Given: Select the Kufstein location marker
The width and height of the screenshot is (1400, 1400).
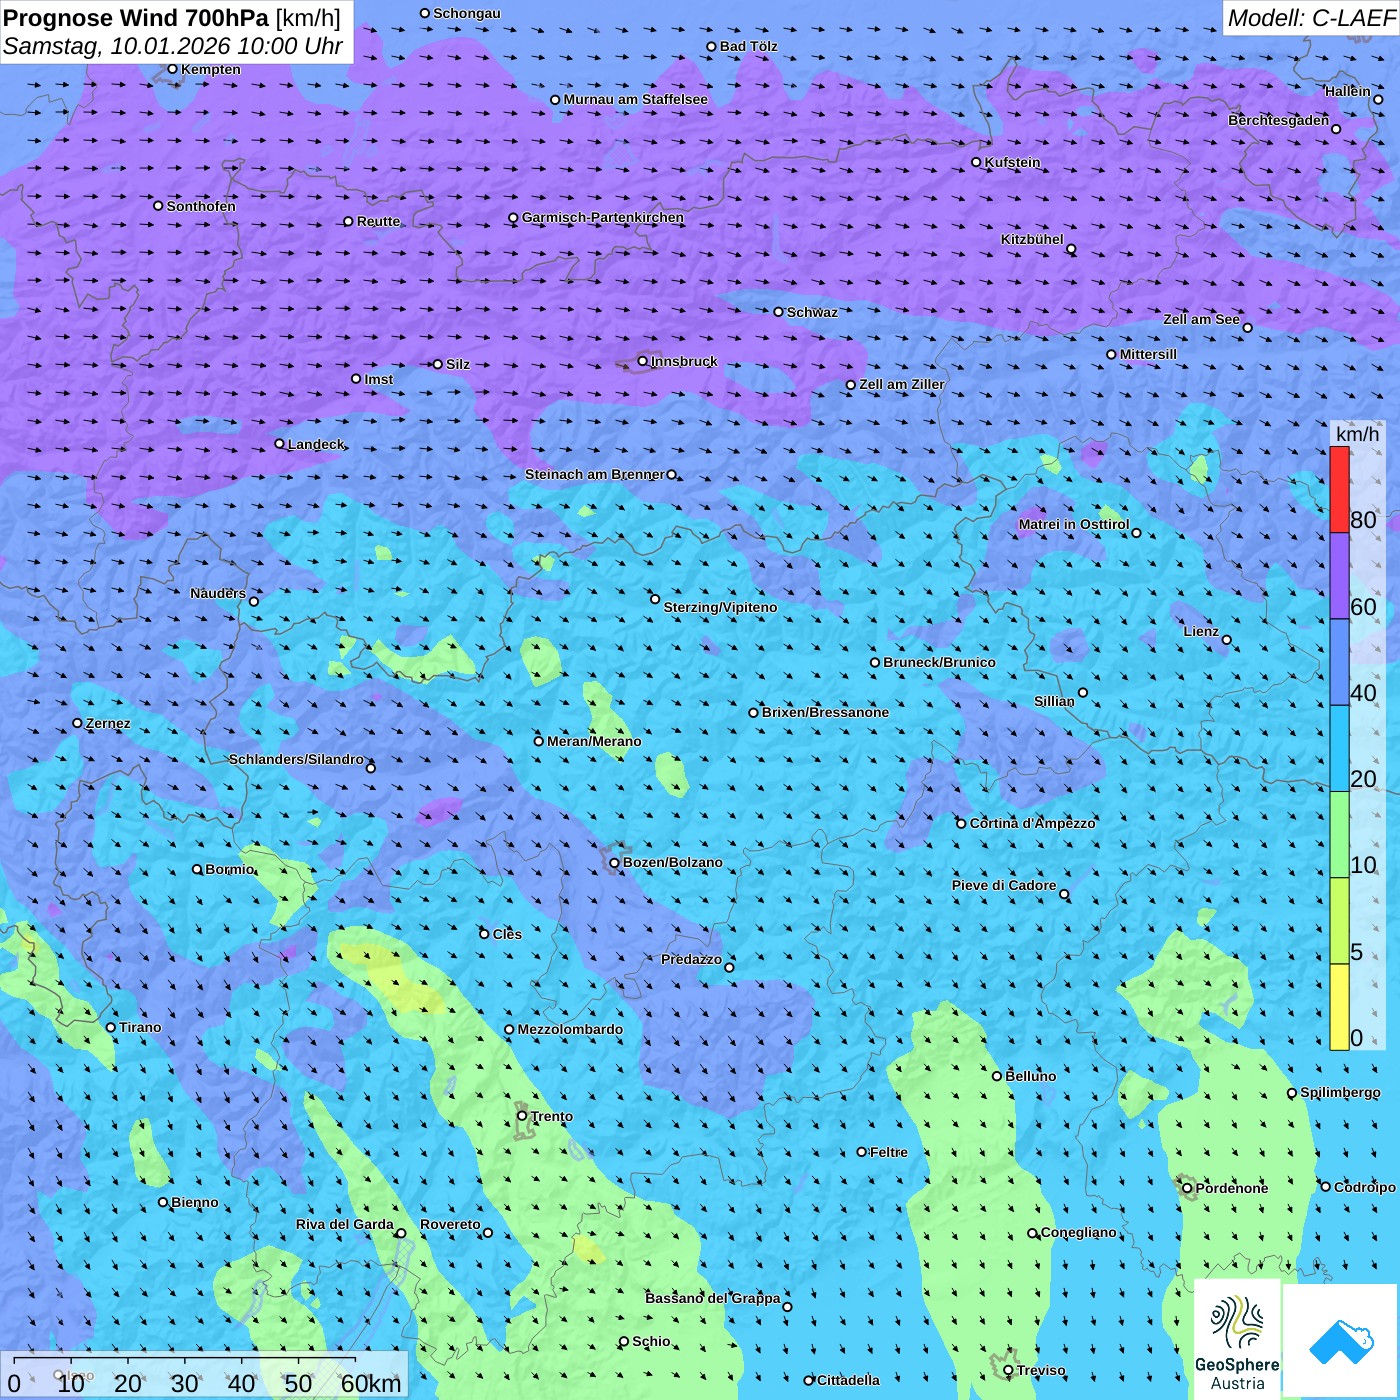Looking at the screenshot, I should coord(977,162).
